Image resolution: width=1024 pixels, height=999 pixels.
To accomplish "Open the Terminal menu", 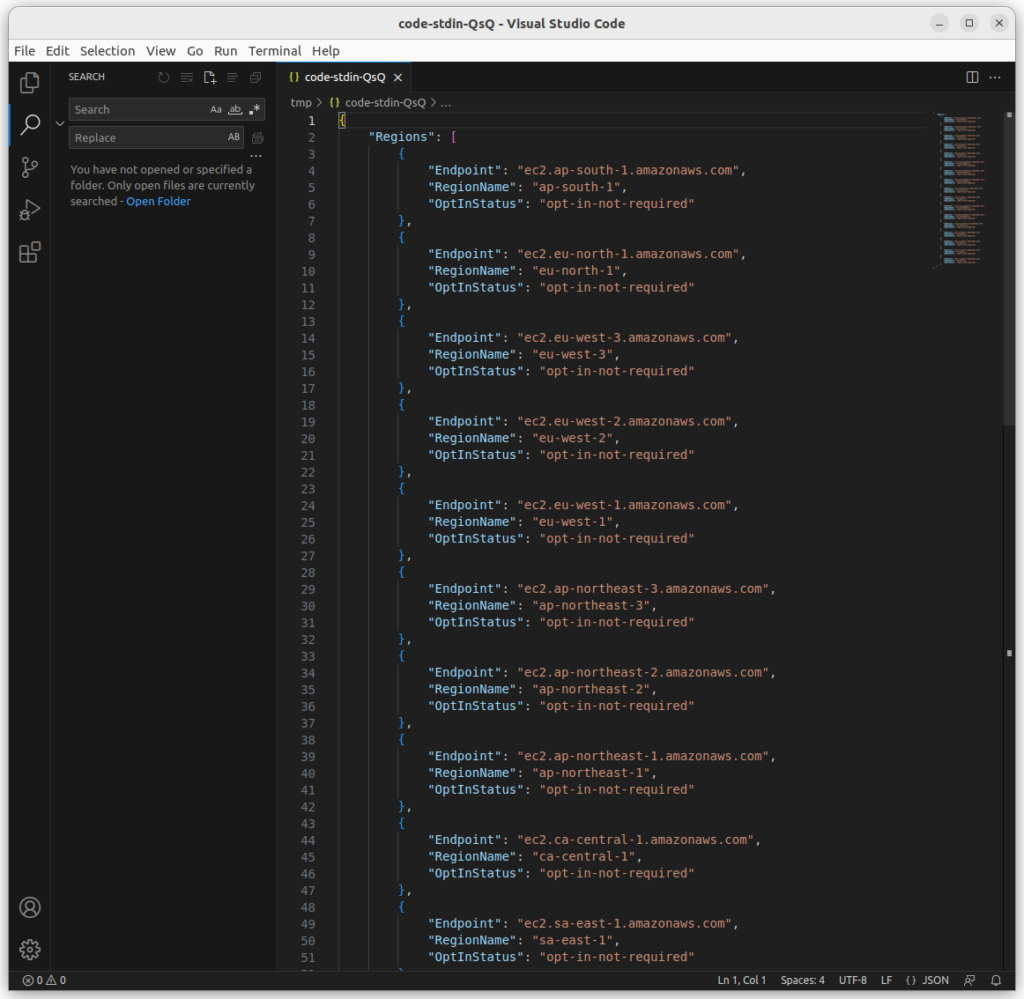I will pos(274,51).
